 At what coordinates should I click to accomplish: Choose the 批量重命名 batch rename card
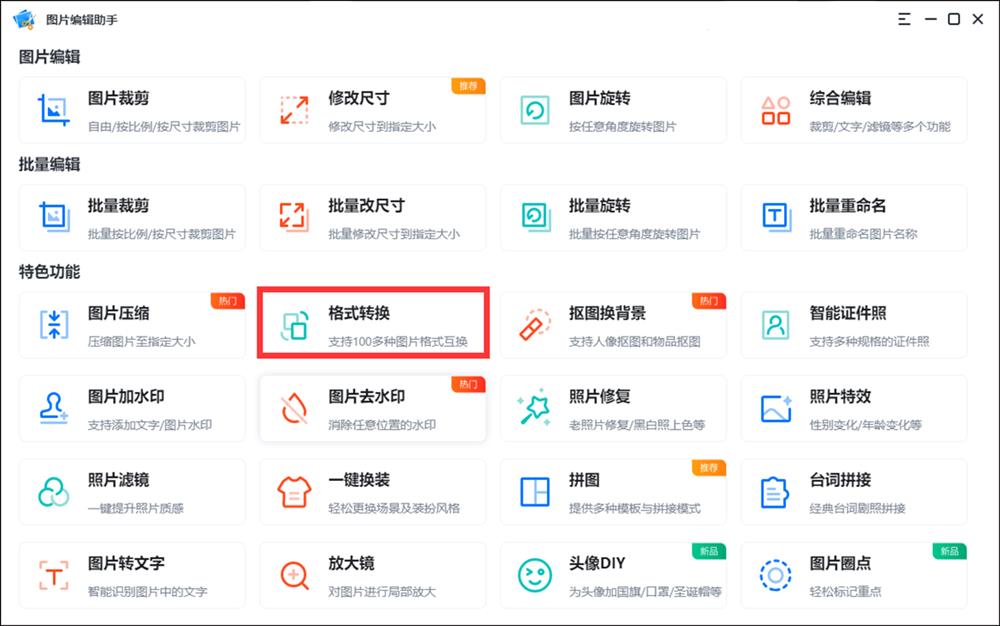(x=853, y=217)
